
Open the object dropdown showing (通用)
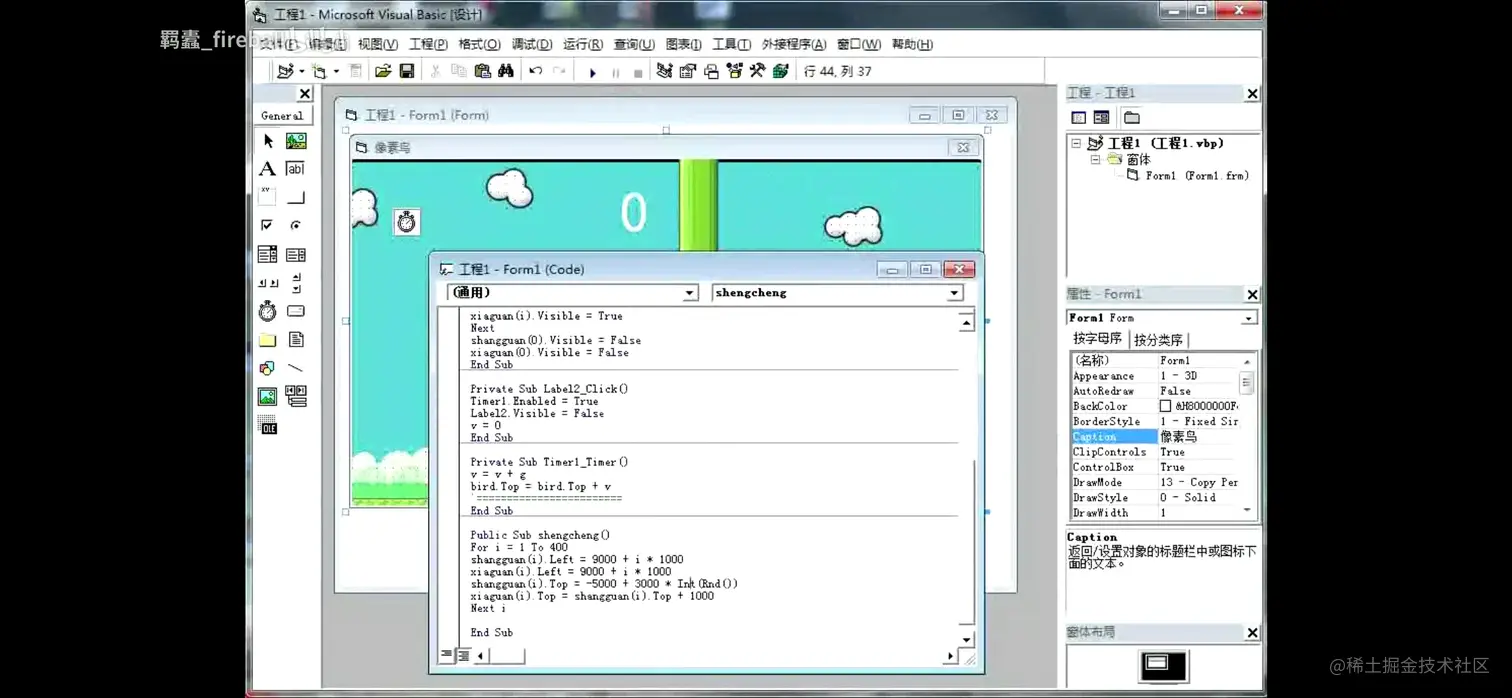689,293
